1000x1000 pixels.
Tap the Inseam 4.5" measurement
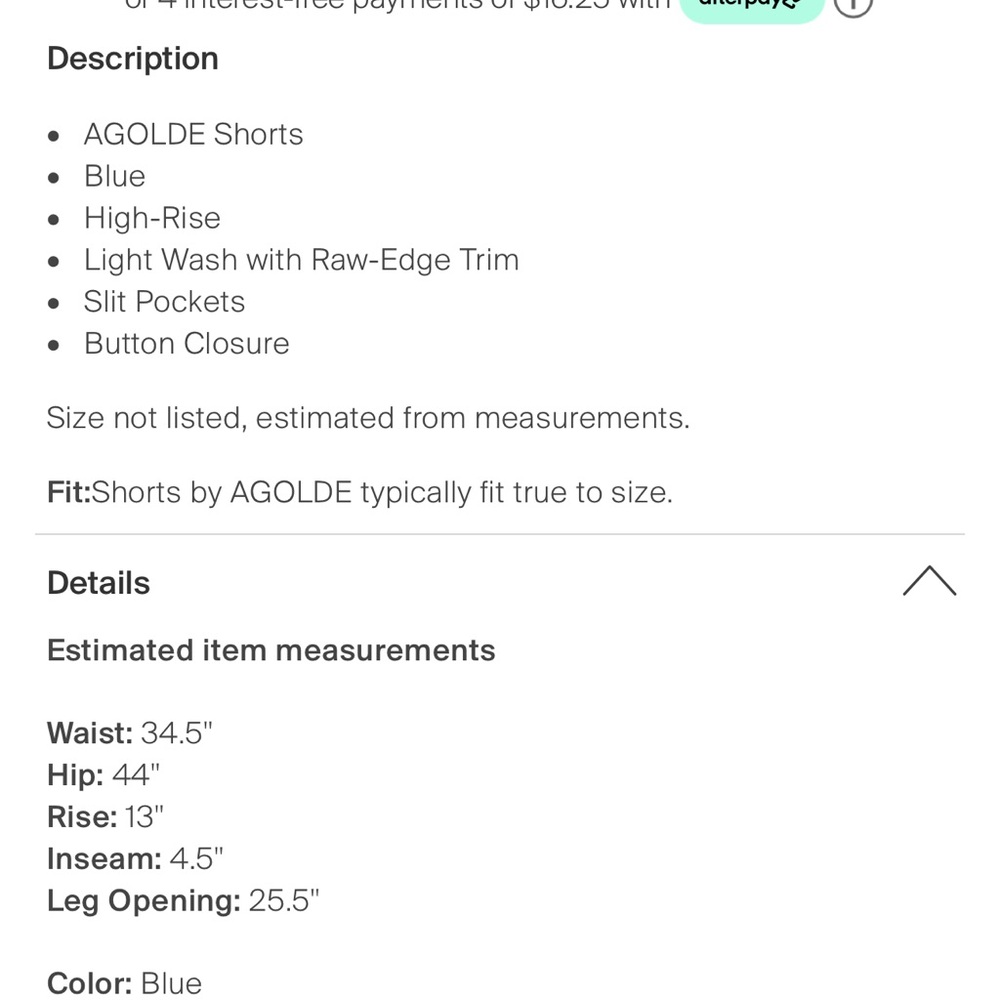coord(135,859)
